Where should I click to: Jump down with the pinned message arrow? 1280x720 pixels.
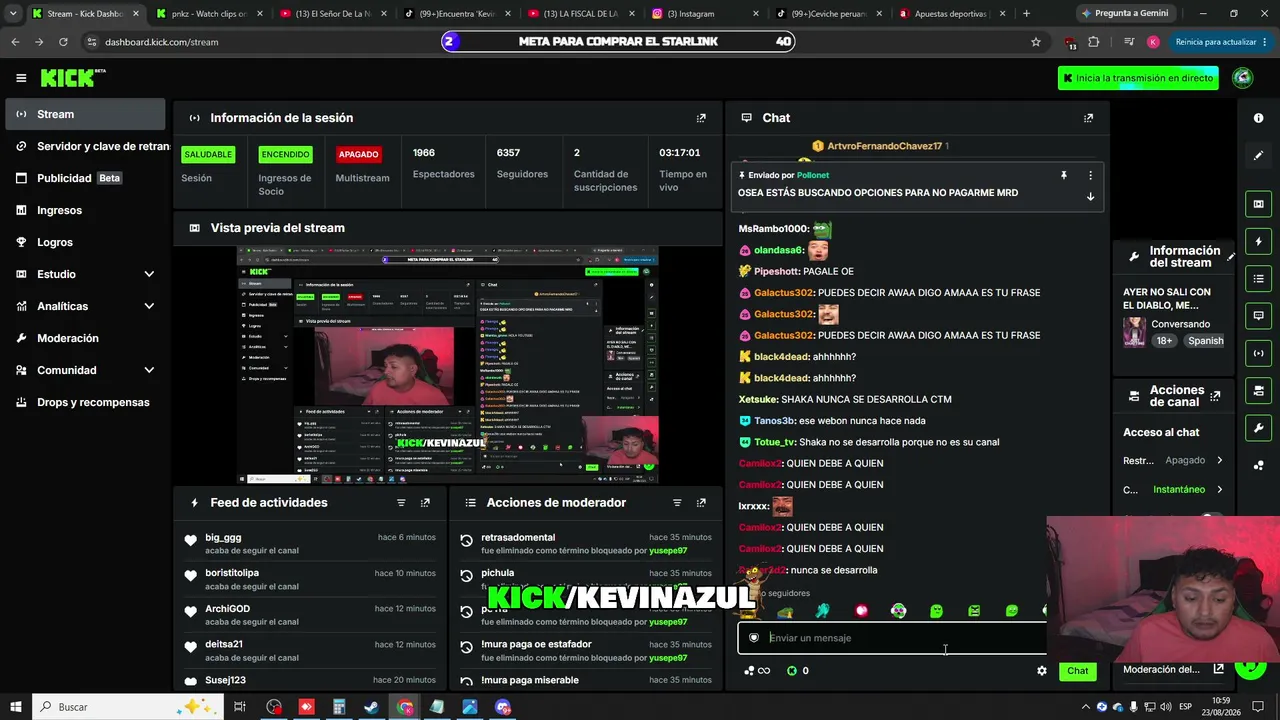[x=1090, y=197]
